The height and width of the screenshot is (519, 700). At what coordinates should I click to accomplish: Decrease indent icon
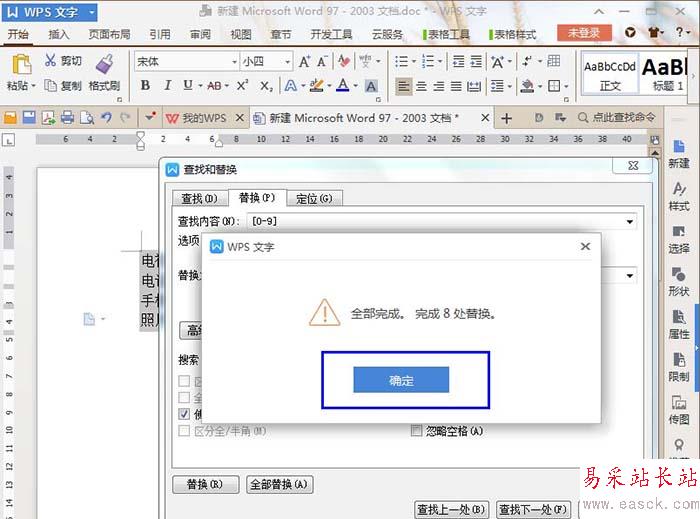(x=458, y=61)
